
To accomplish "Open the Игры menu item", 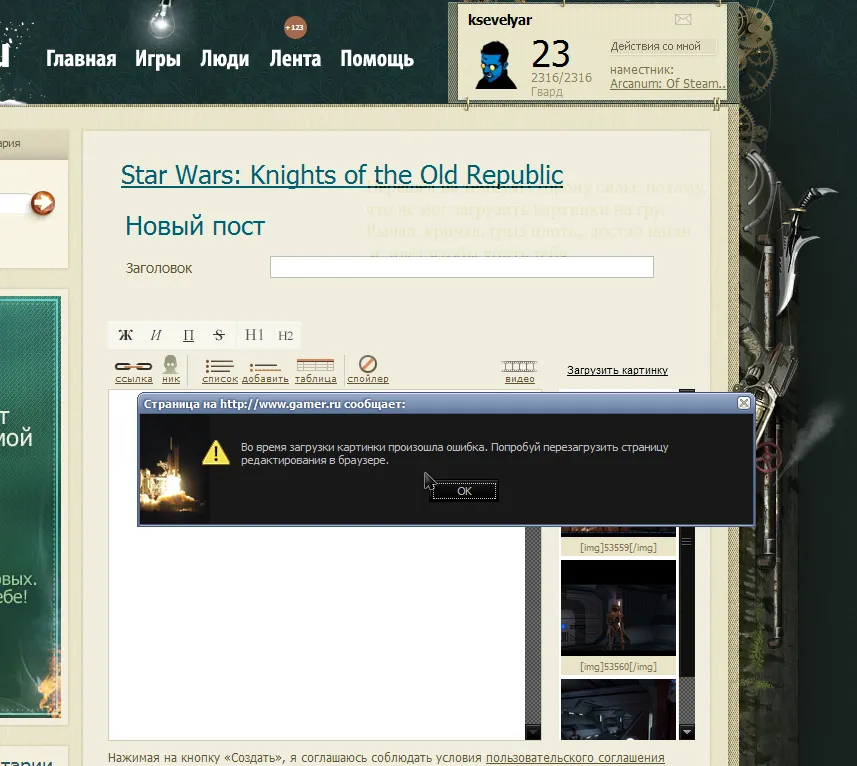I will click(x=158, y=58).
